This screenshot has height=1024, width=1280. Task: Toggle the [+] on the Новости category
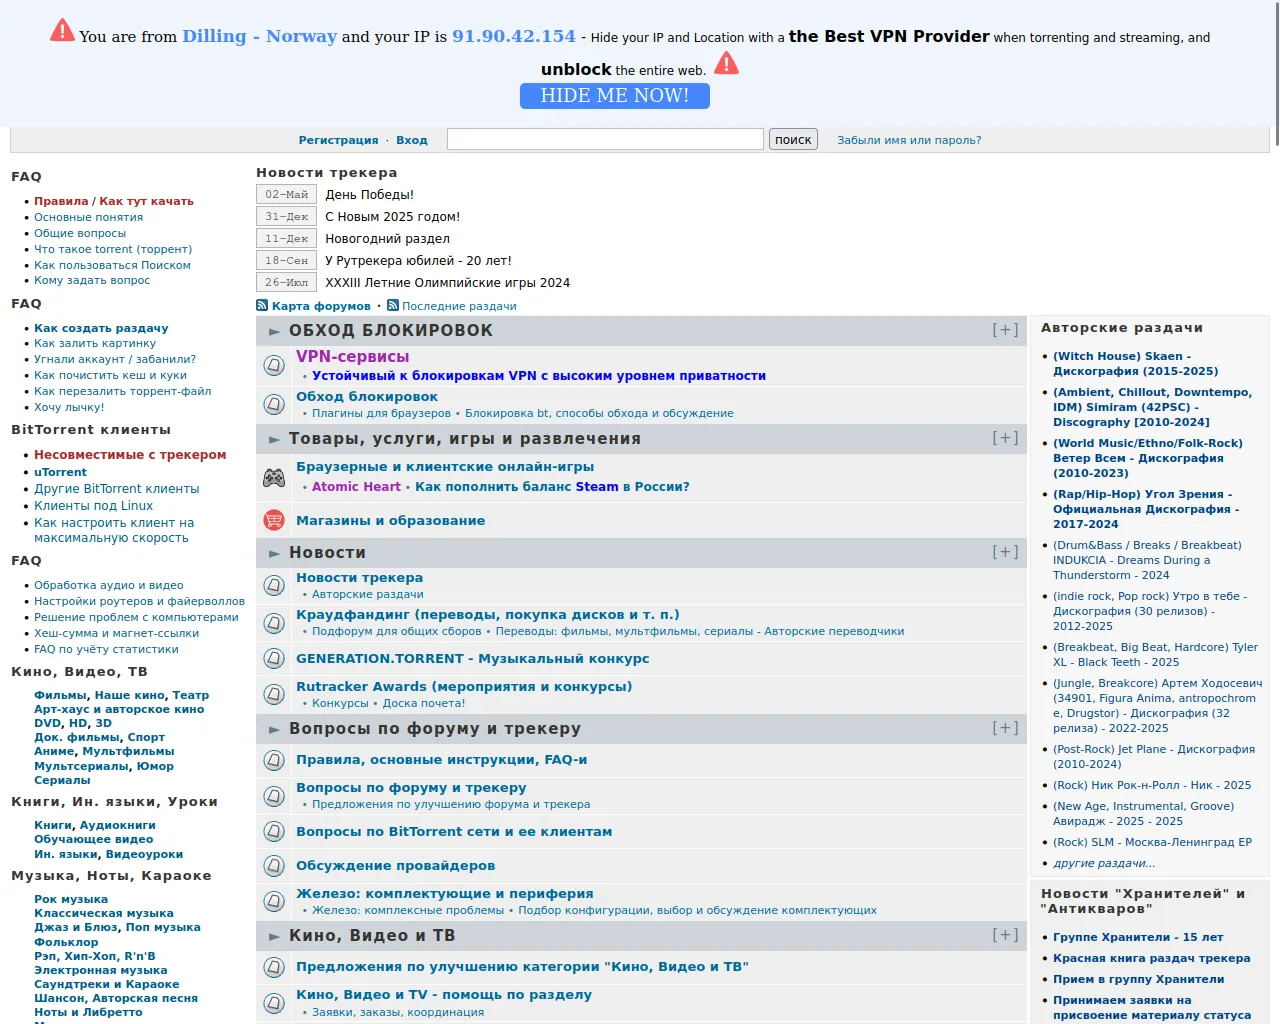click(1005, 552)
